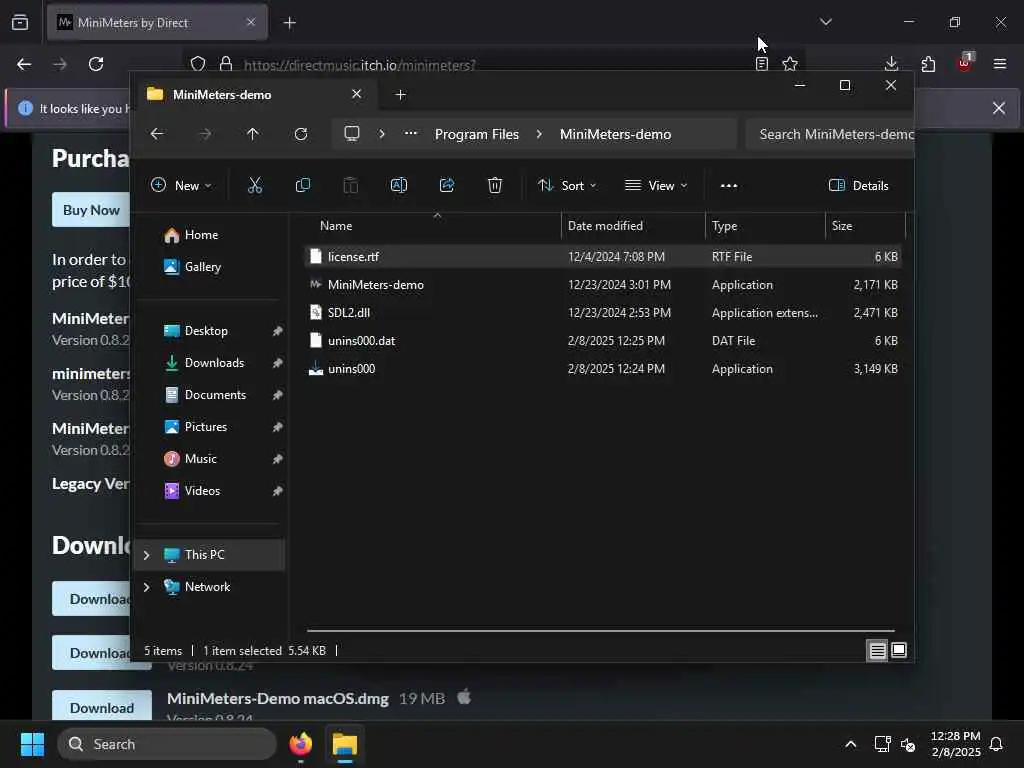1024x768 pixels.
Task: Click the Buy Now button in Firefox
Action: (x=91, y=210)
